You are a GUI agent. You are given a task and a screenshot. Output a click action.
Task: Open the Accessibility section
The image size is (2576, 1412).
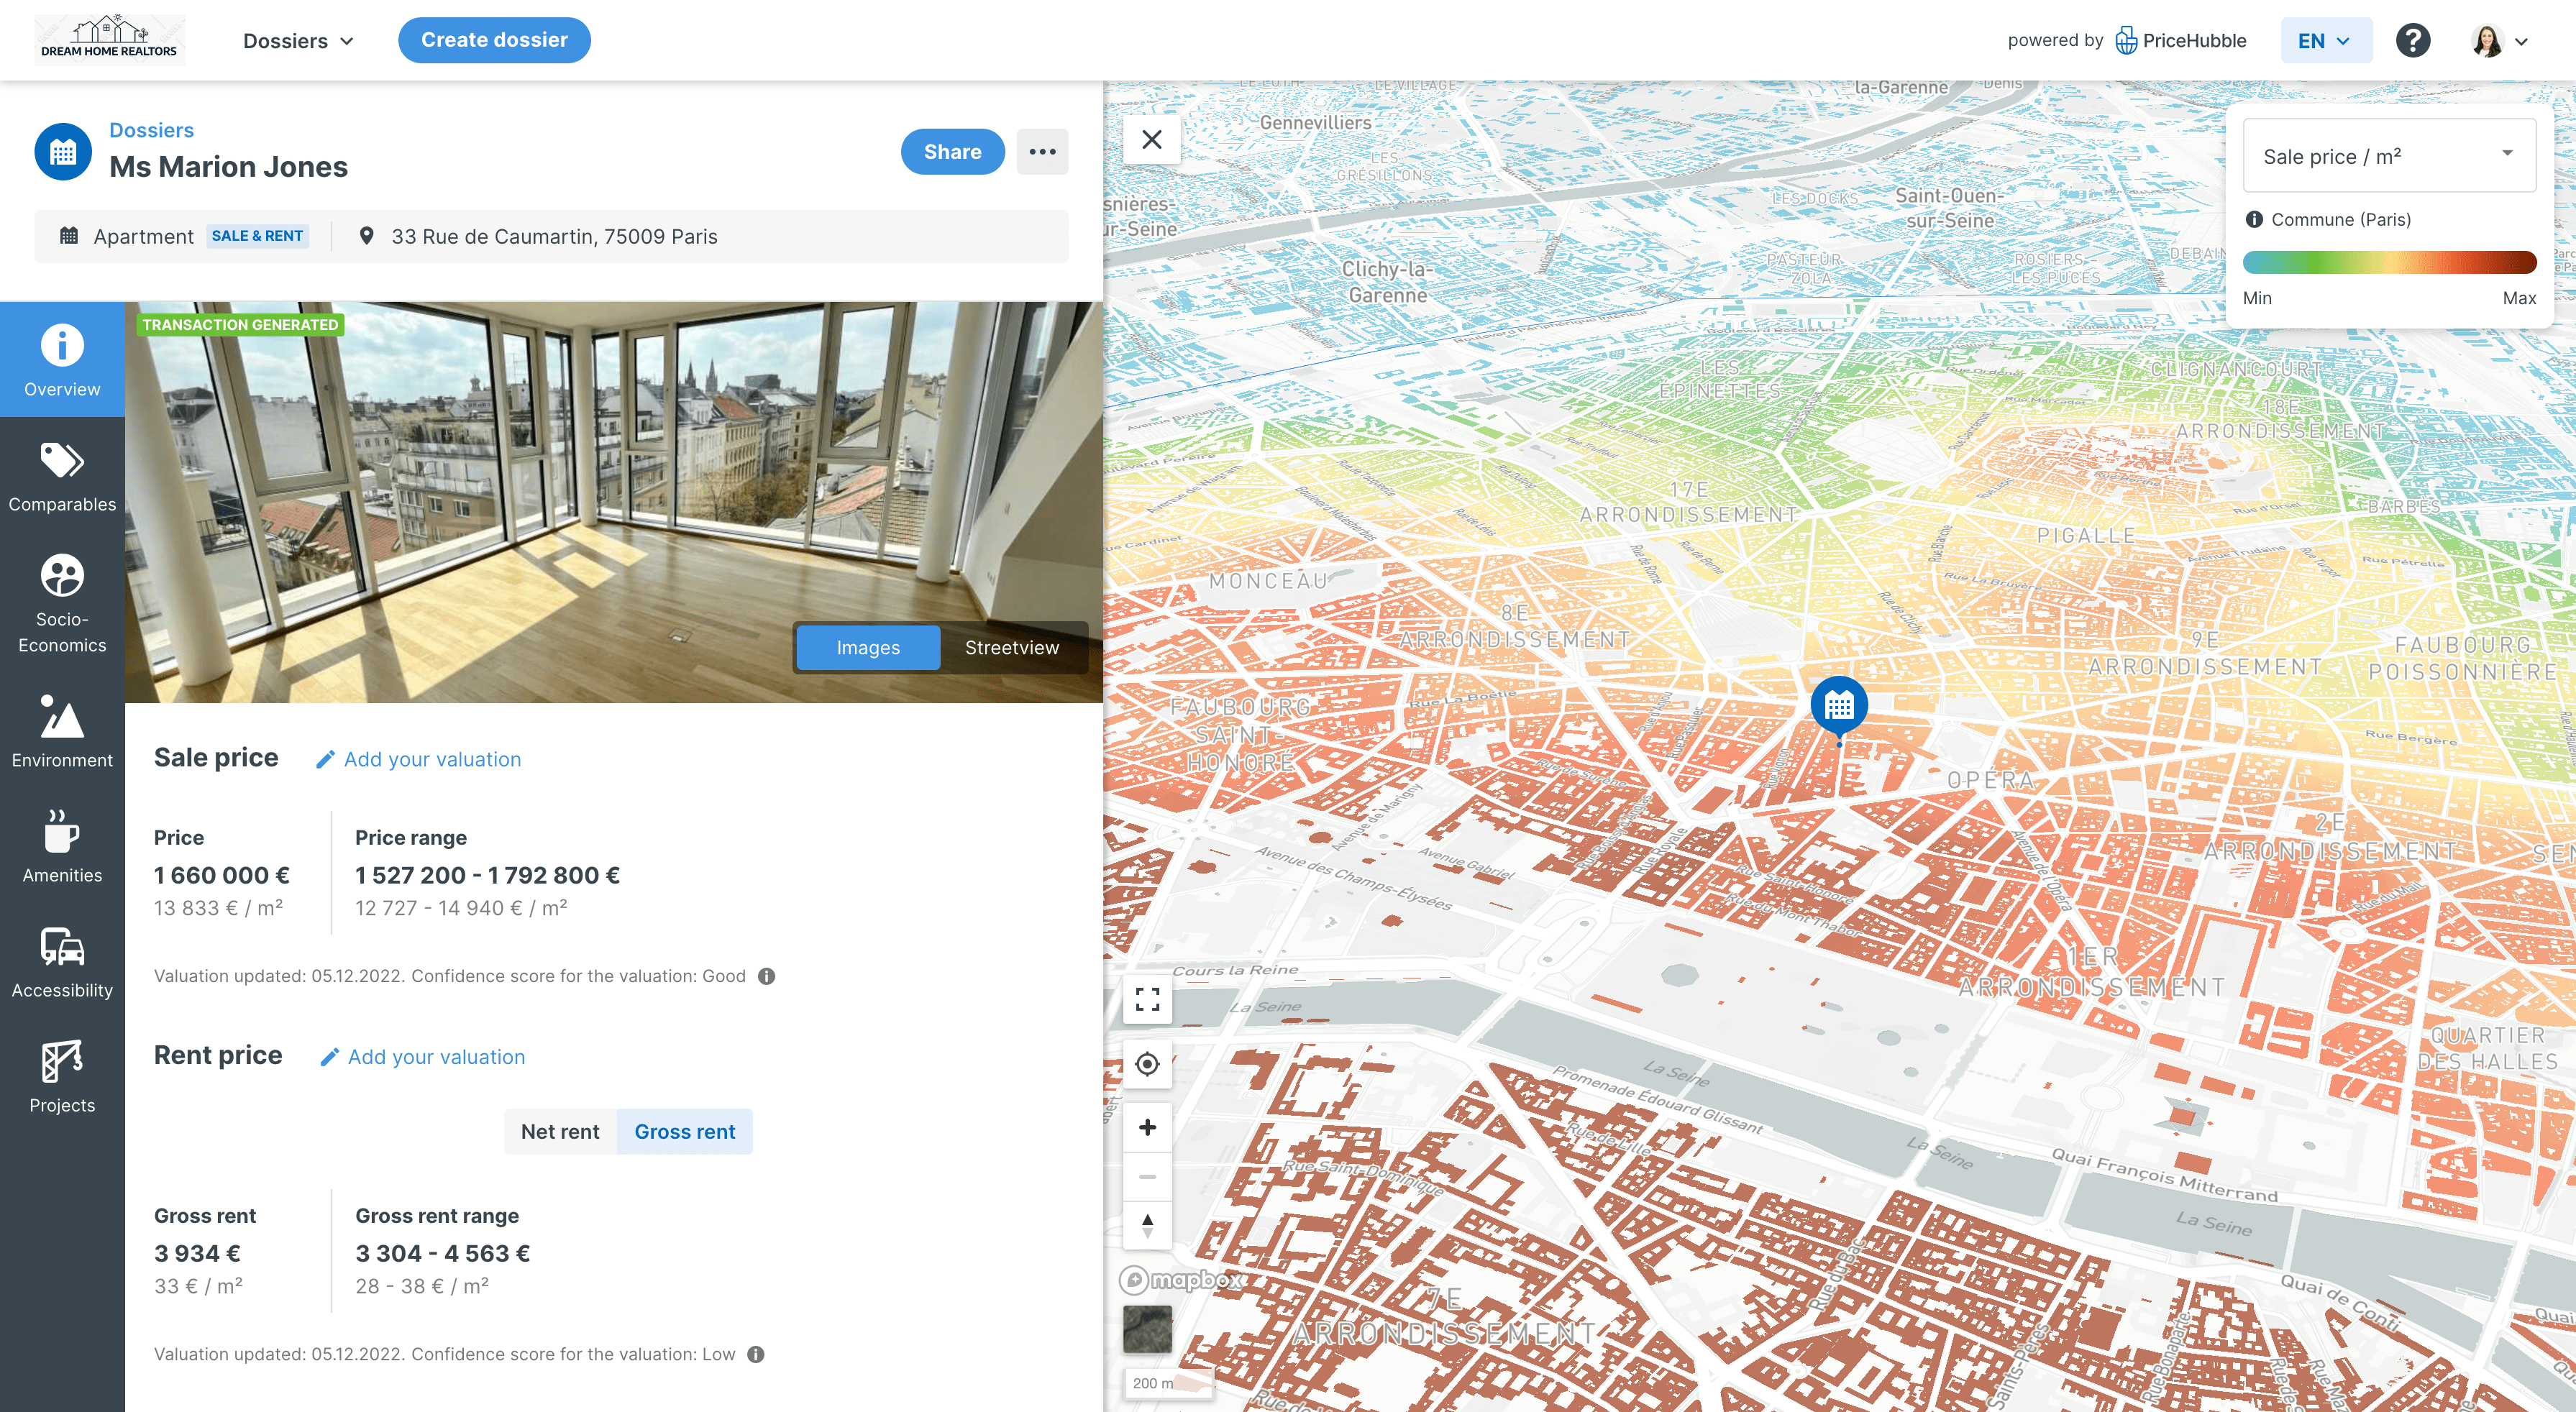tap(61, 963)
